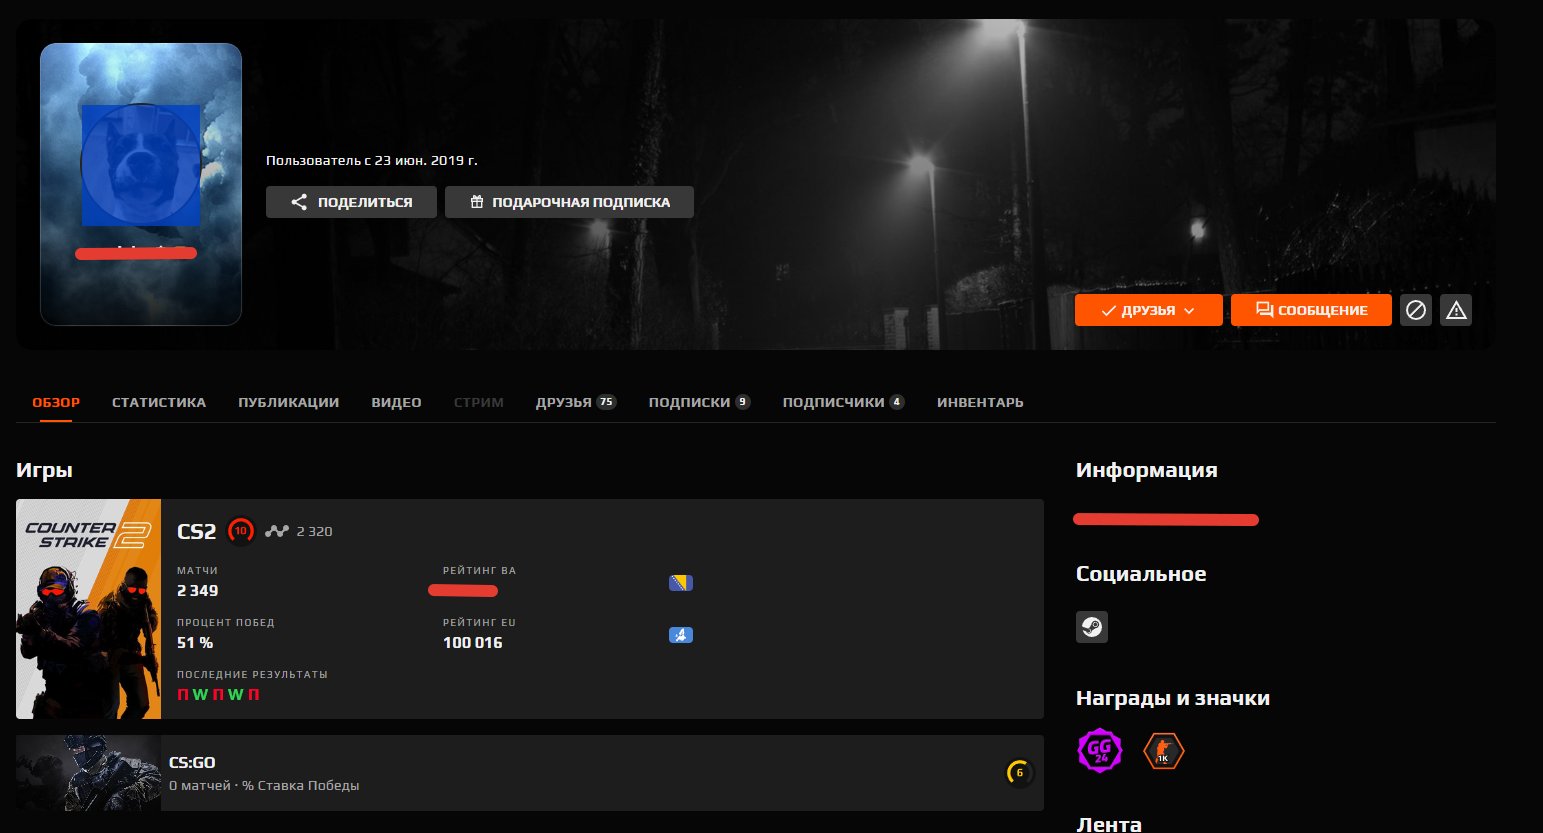
Task: Click the orange 1K kills badge
Action: 1163,751
